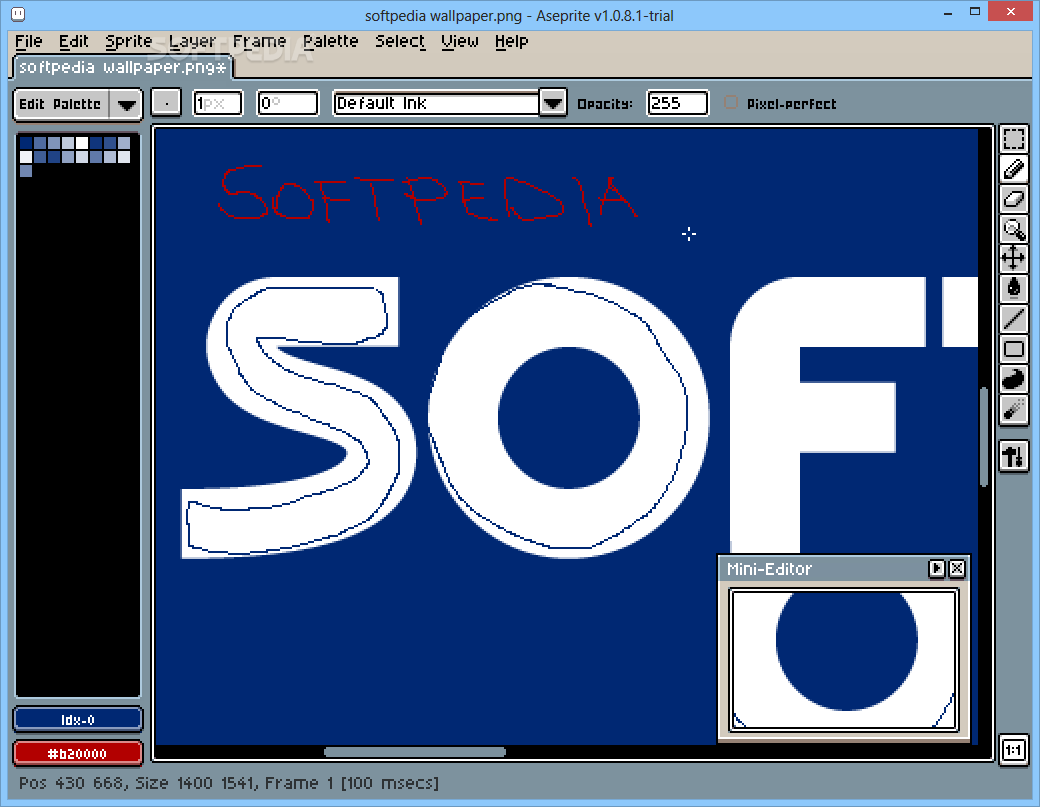Screen dimensions: 1040x807
Task: Open the Select menu
Action: [400, 41]
